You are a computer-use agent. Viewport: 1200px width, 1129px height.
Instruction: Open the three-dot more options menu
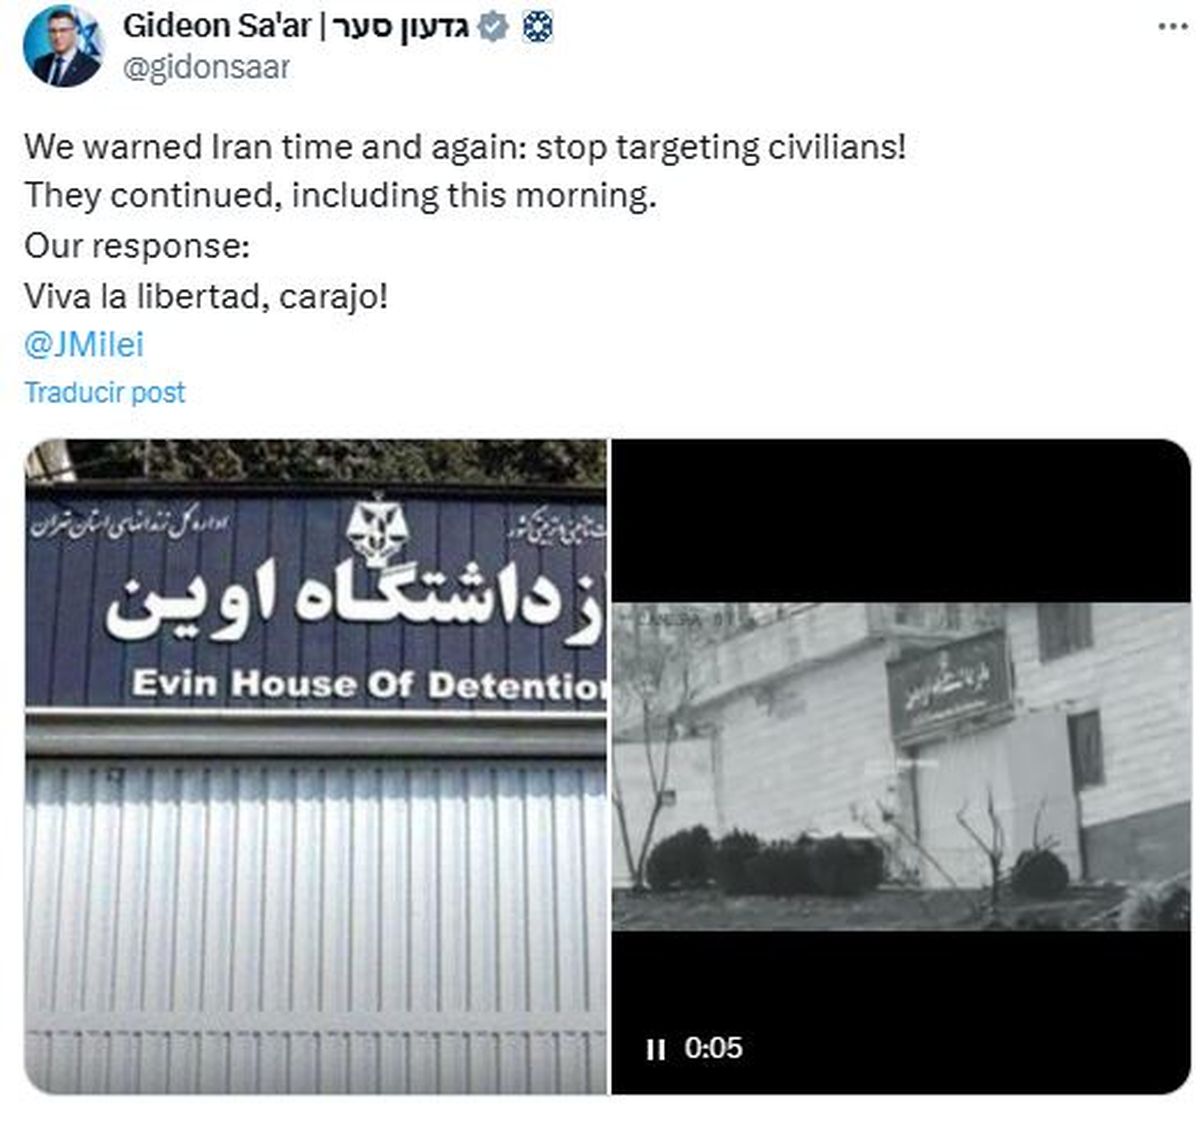(x=1172, y=27)
